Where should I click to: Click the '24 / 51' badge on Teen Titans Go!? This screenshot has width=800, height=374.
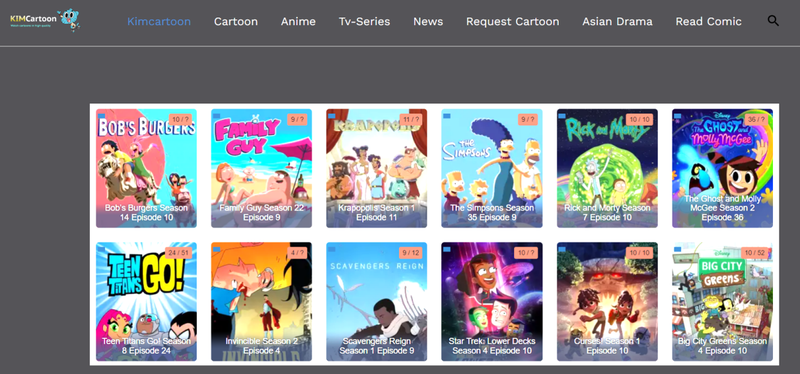[x=179, y=253]
